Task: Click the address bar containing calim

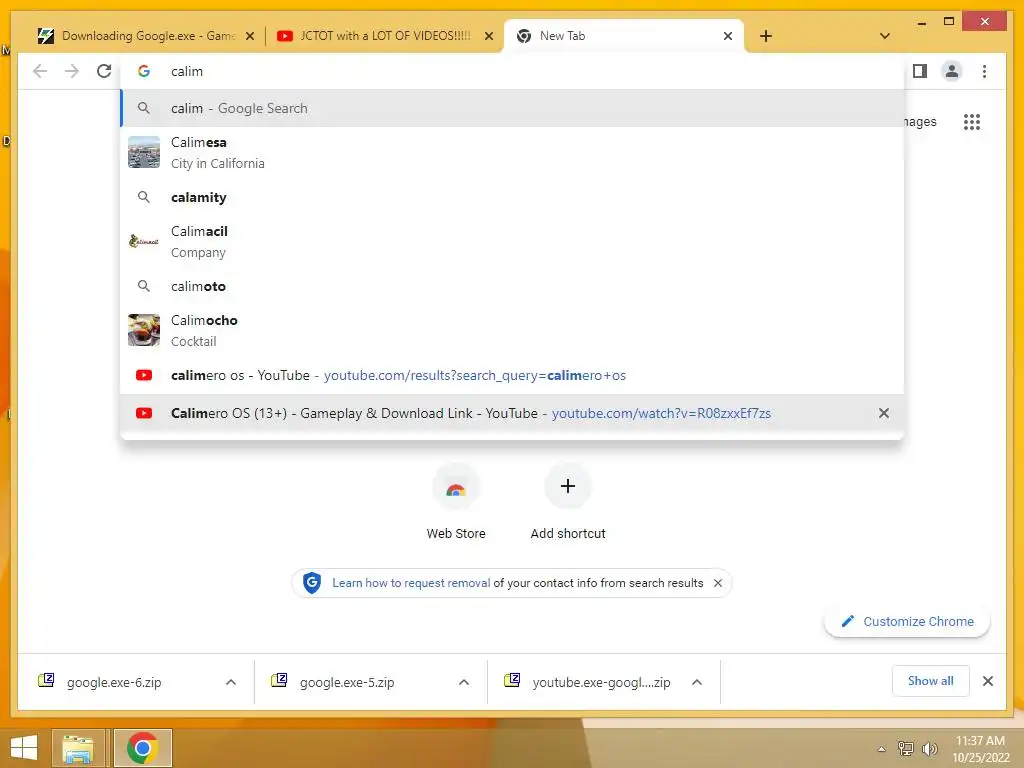Action: point(512,71)
